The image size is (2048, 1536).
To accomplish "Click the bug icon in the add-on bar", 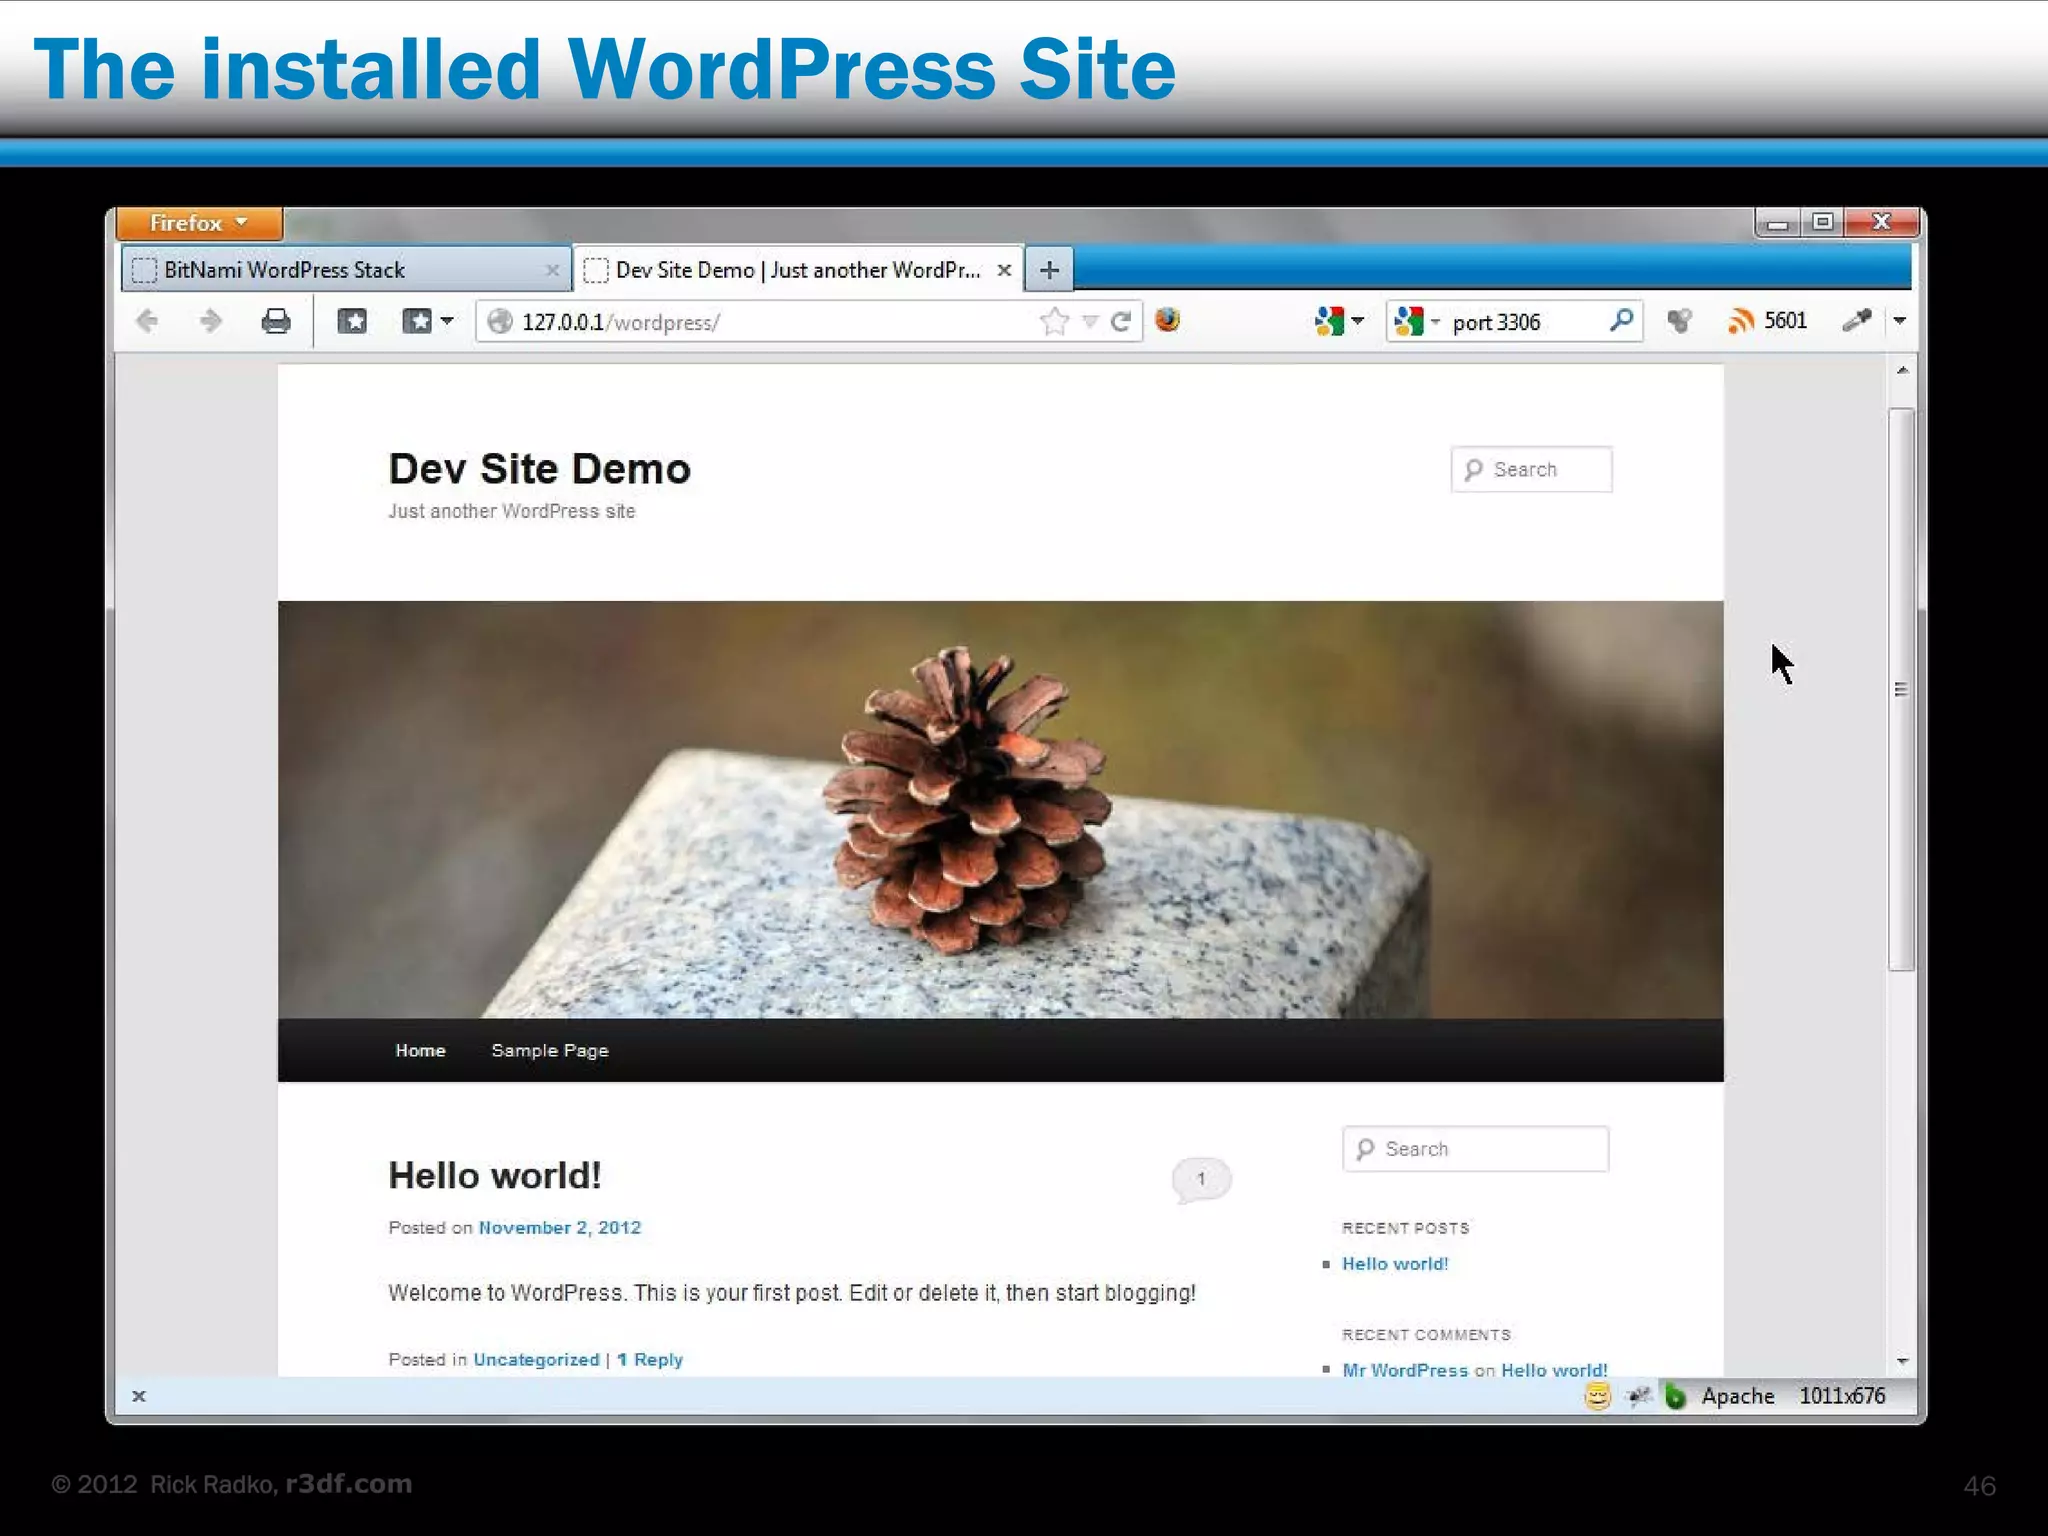I will [x=1638, y=1396].
